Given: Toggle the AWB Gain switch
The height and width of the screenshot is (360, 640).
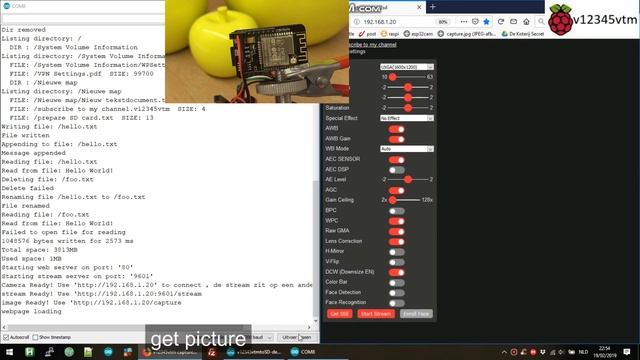Looking at the screenshot, I should click(x=396, y=139).
